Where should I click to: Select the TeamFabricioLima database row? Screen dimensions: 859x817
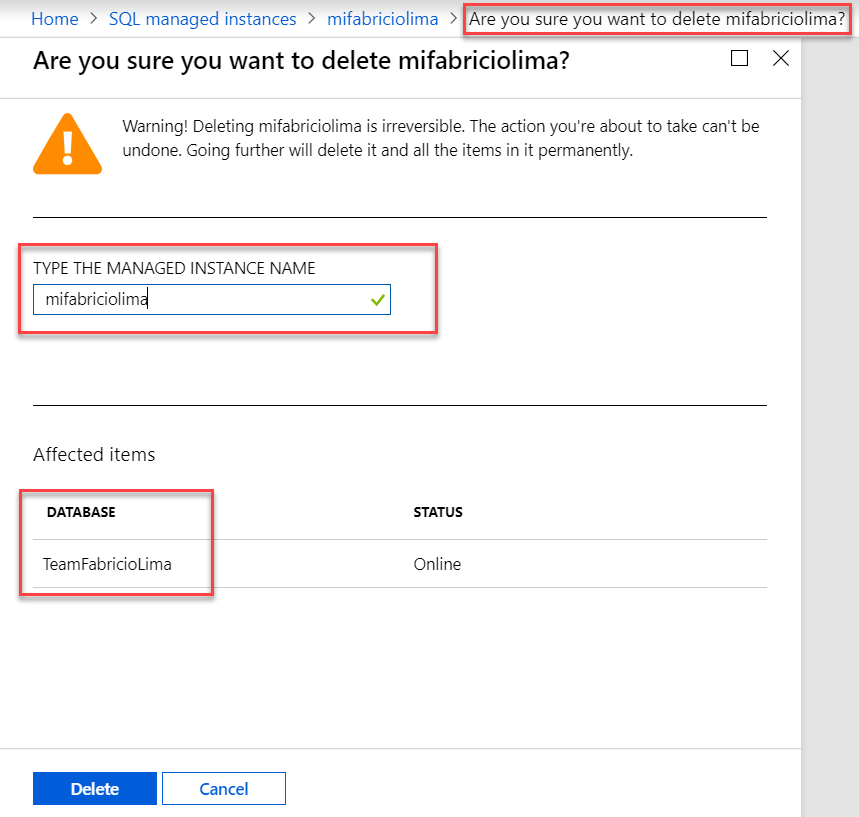107,564
